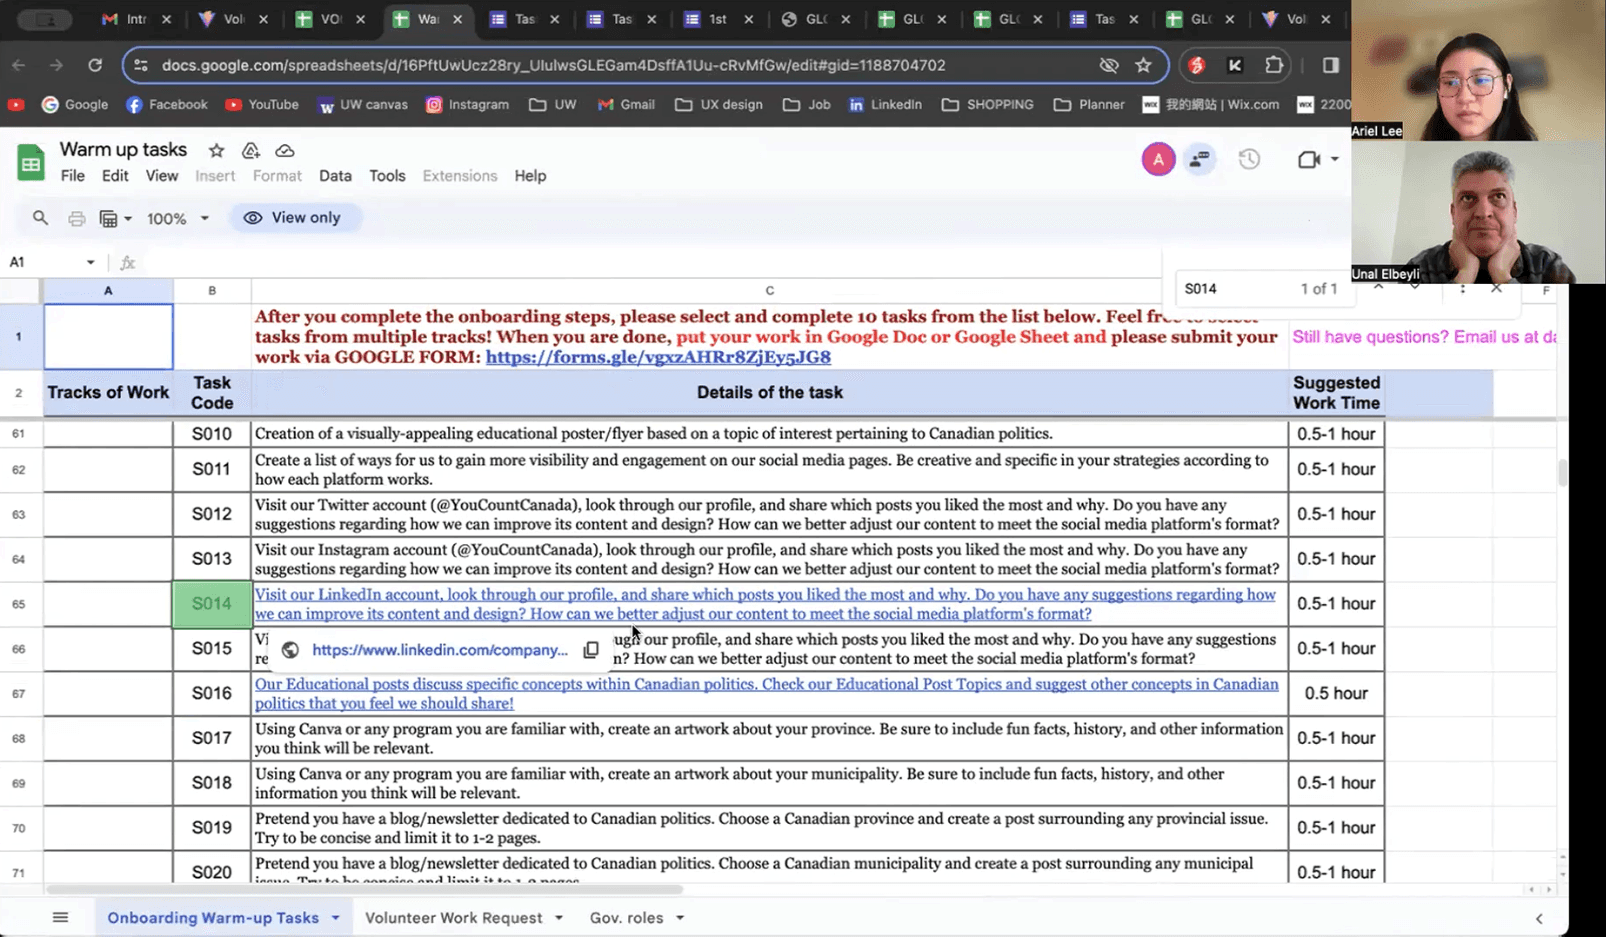Image resolution: width=1606 pixels, height=937 pixels.
Task: Click the add to Drive shortcut icon
Action: (x=251, y=150)
